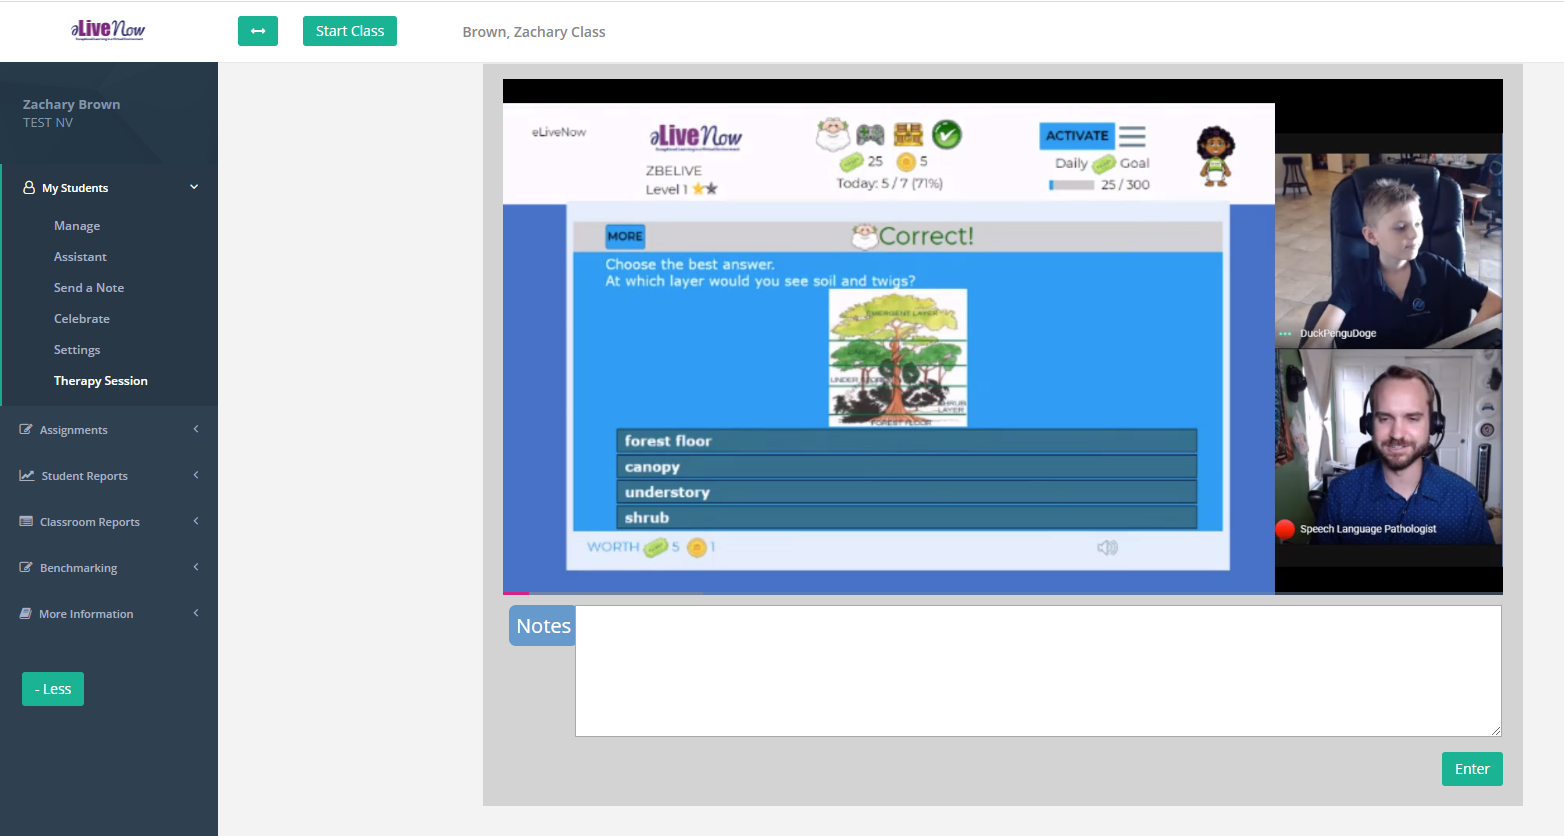This screenshot has height=836, width=1564.
Task: Click the eLiveNow logo in header
Action: [108, 30]
